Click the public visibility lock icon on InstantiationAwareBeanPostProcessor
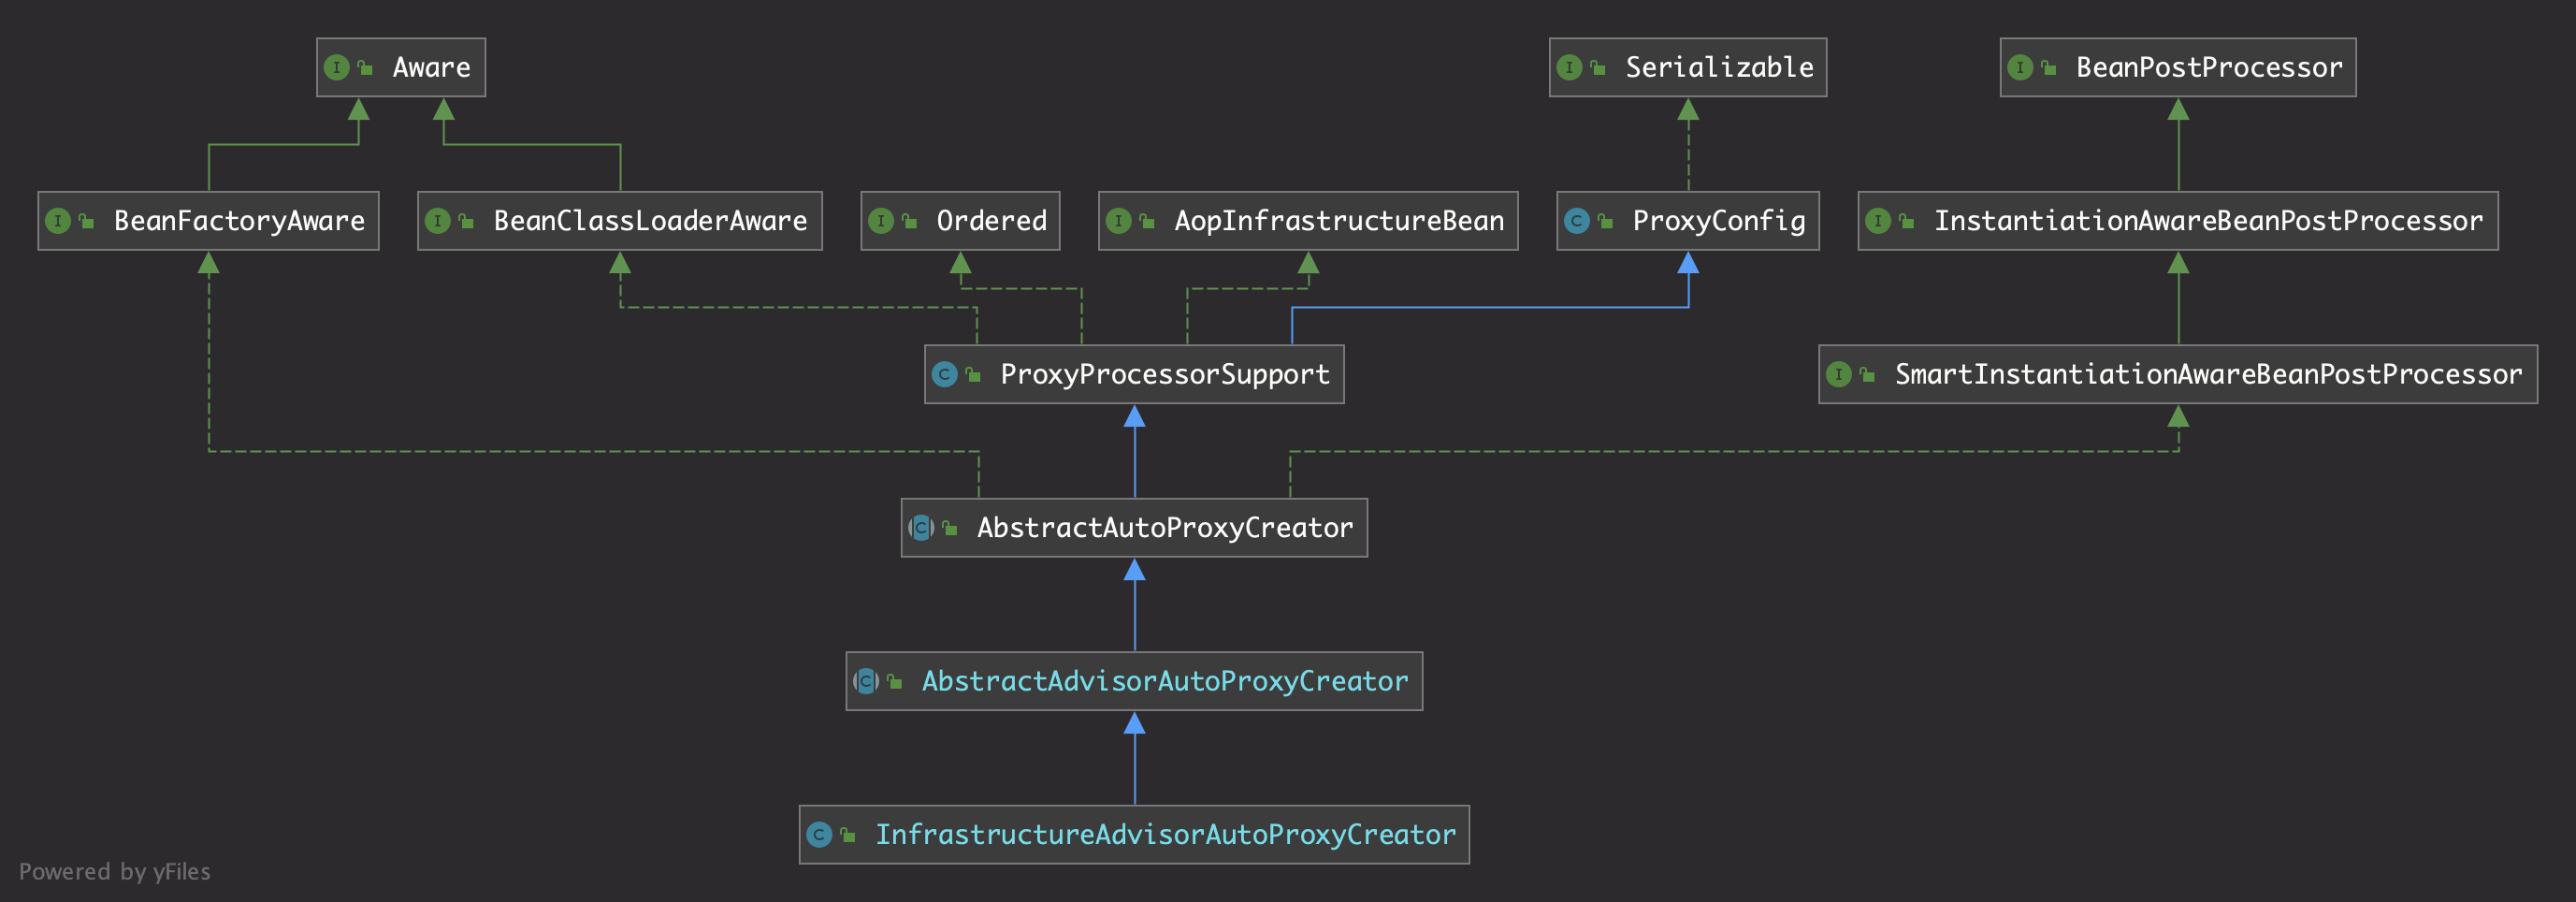 1907,221
